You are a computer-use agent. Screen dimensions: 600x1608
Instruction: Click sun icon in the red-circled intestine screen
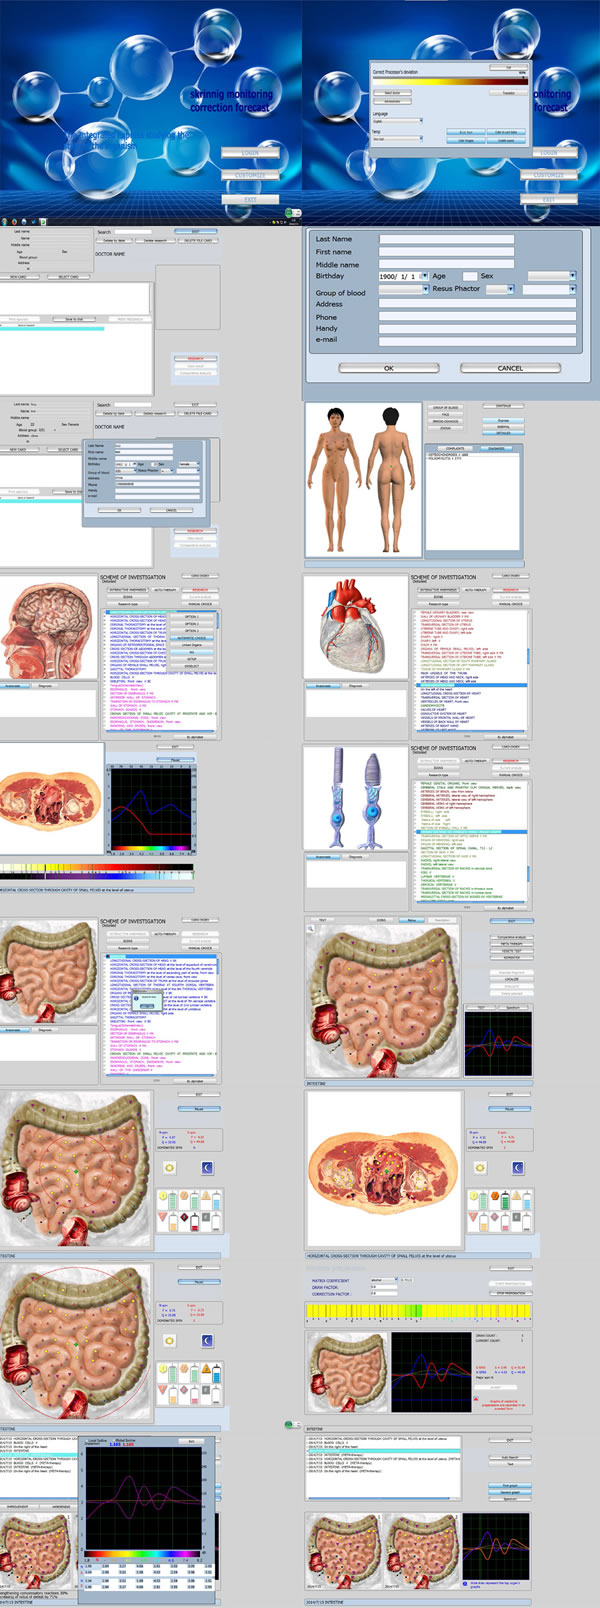[x=169, y=1340]
